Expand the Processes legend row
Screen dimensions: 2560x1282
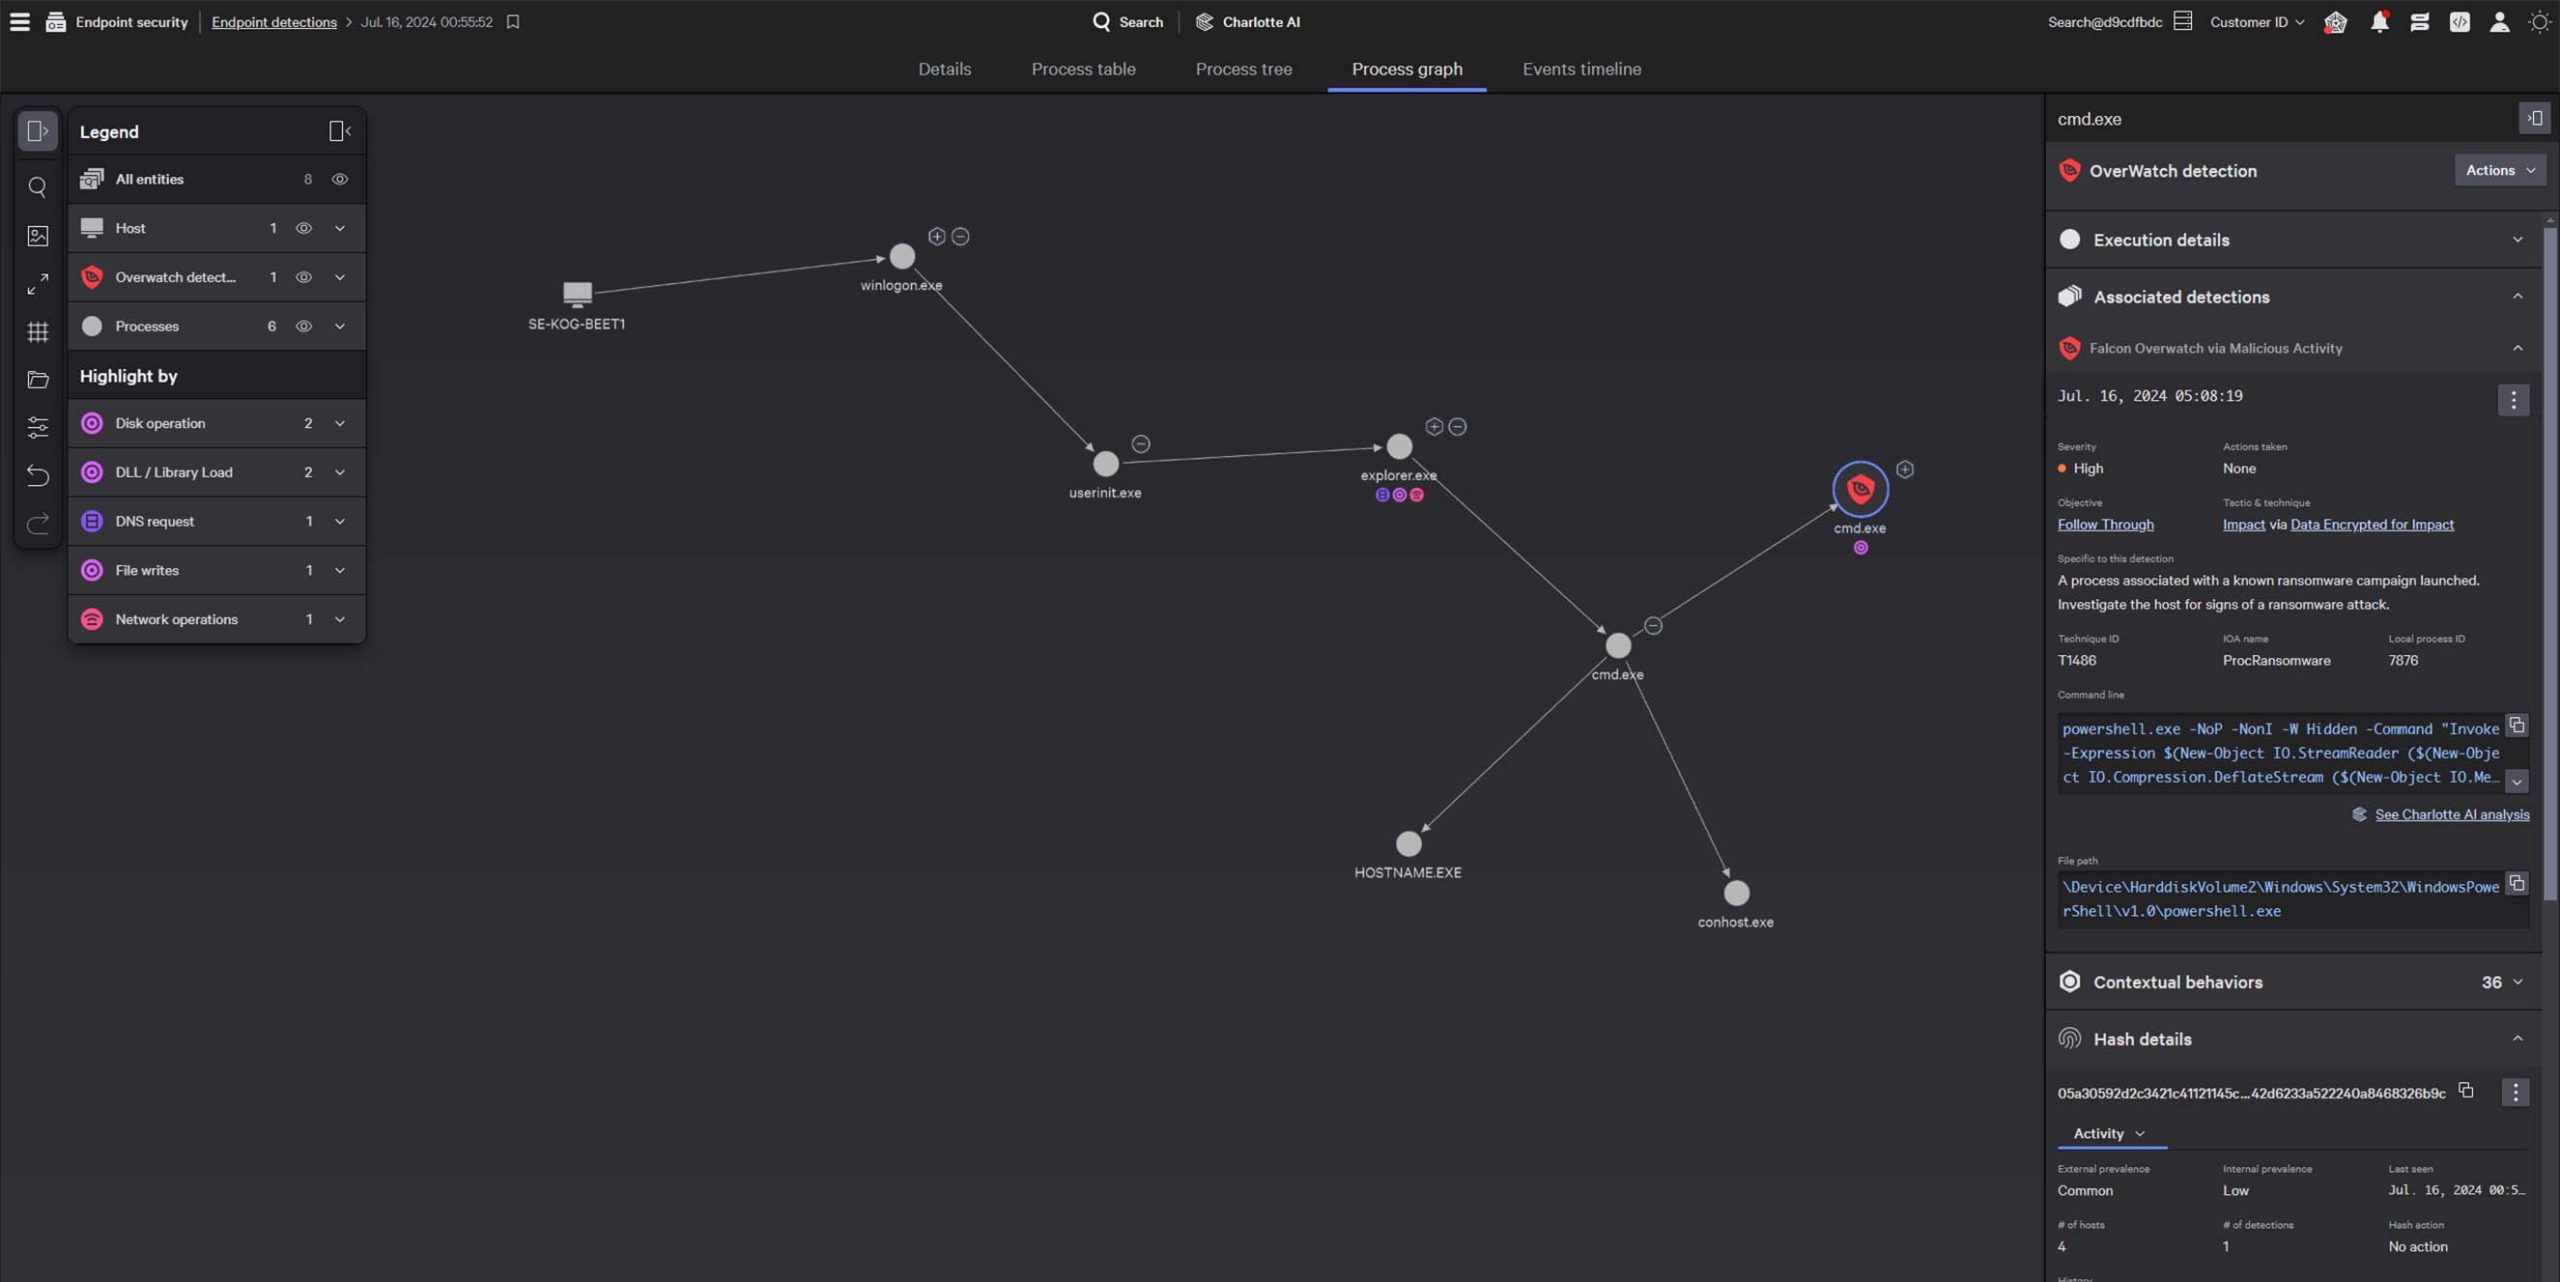[x=340, y=326]
